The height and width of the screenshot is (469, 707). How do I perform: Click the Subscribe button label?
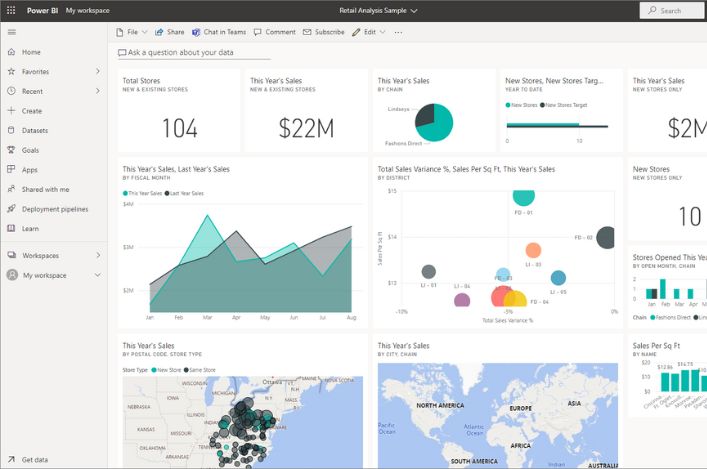pos(330,32)
